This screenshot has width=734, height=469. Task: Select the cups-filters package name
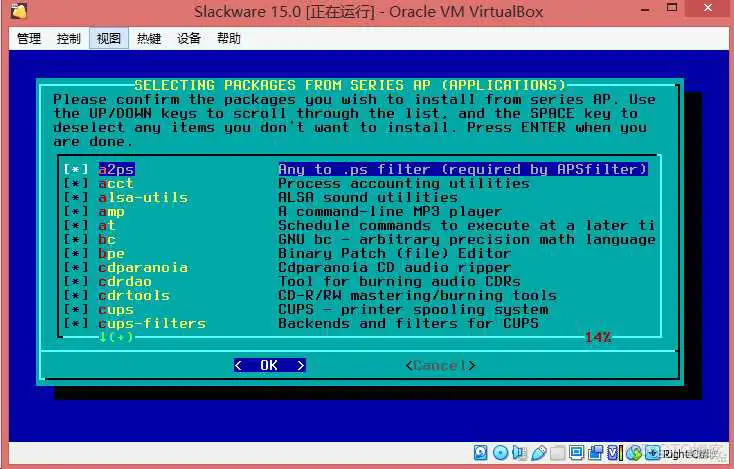point(152,323)
